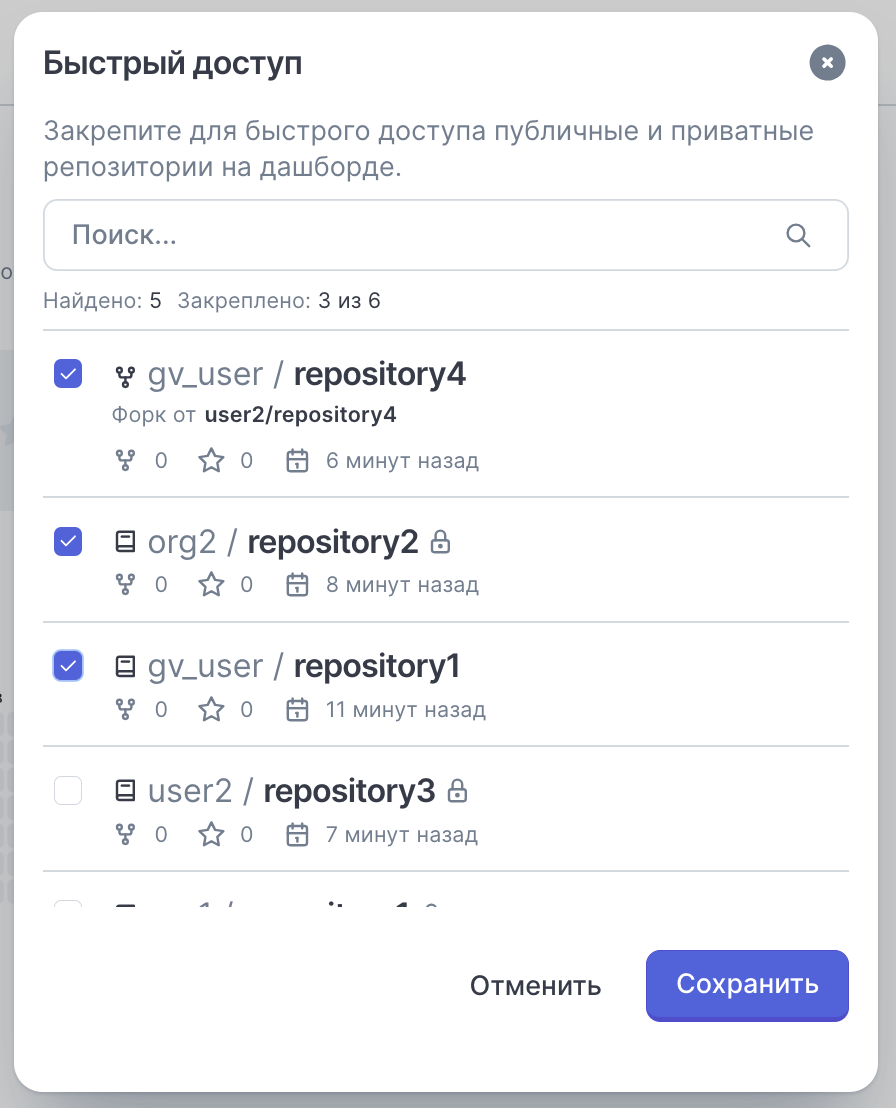Check the user2 / repository3 checkbox
896x1108 pixels.
(x=68, y=791)
